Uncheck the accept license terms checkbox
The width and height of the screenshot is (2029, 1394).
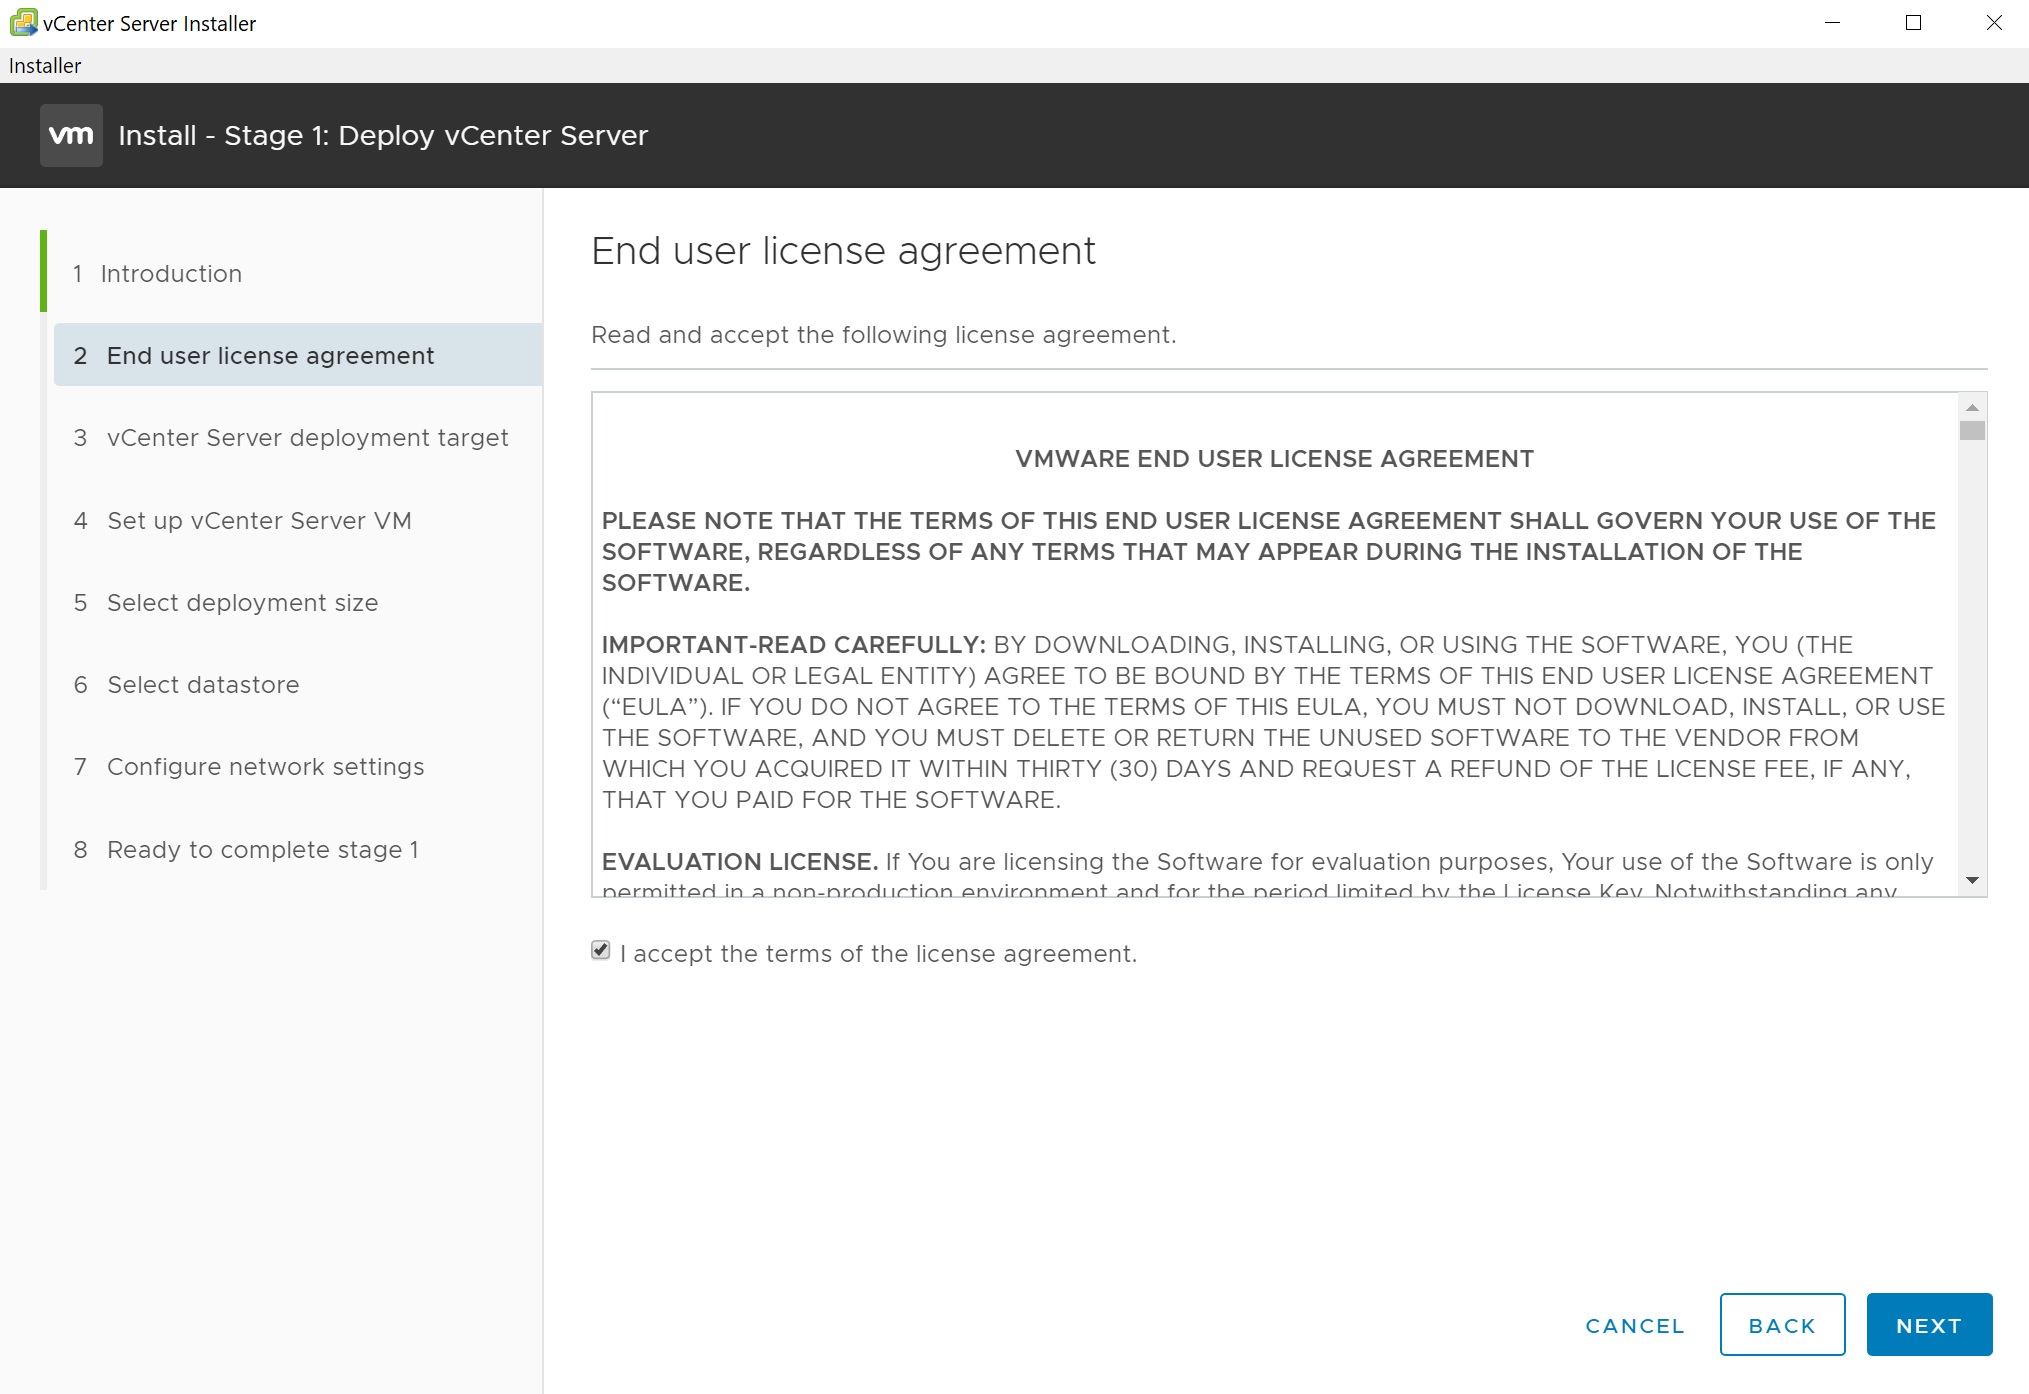(x=600, y=951)
